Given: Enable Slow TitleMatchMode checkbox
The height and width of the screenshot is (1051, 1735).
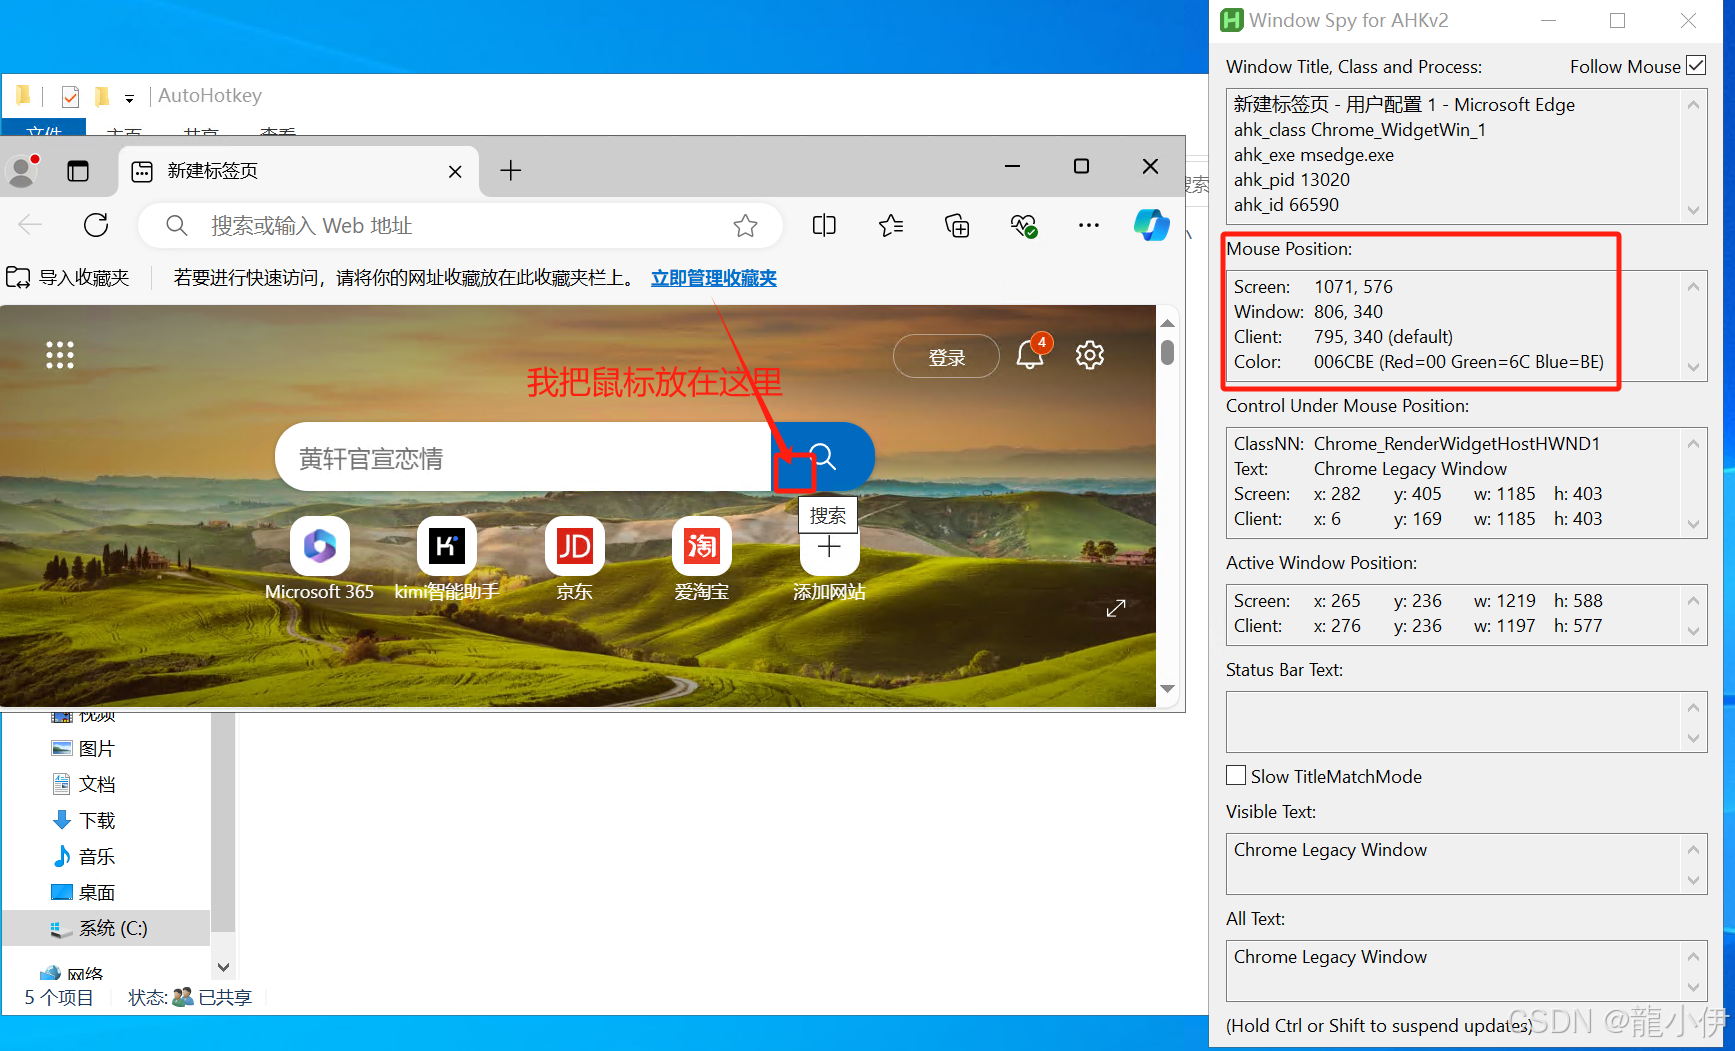Looking at the screenshot, I should 1236,775.
